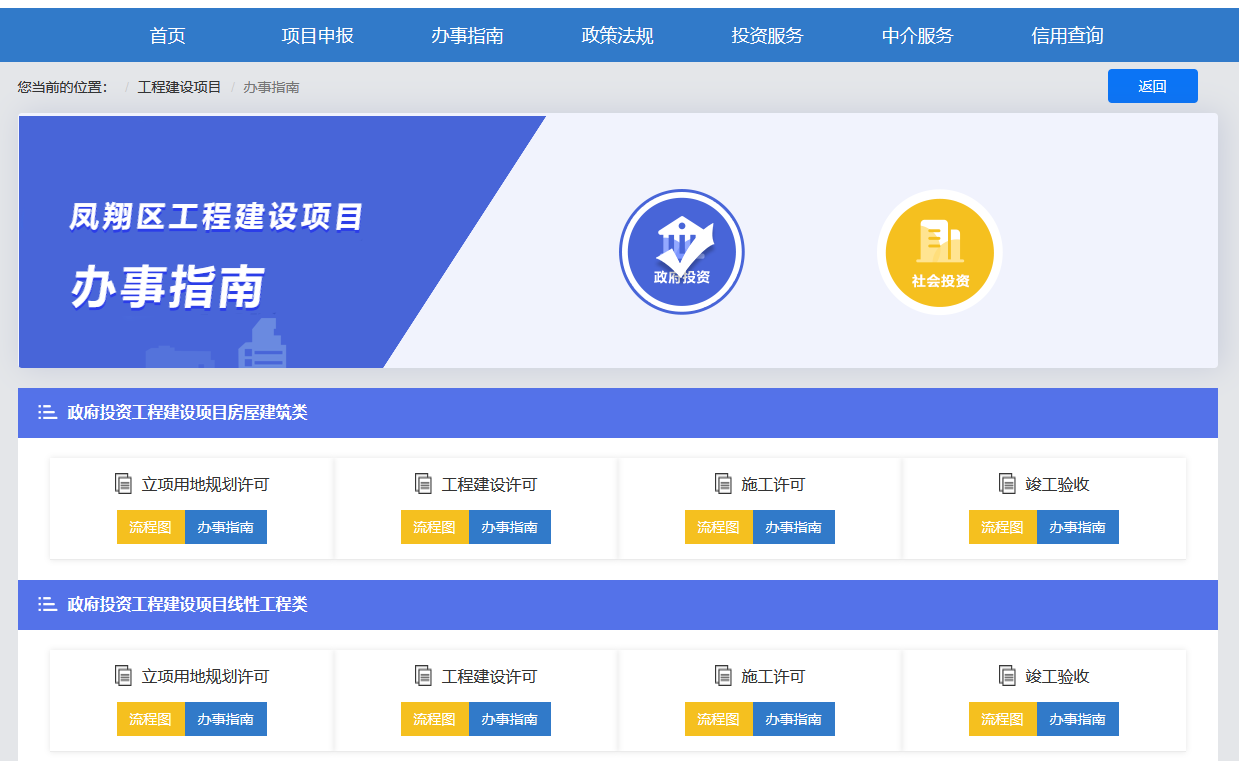1239x761 pixels.
Task: Click the 凤翔区工程建设项目 banner heading
Action: coord(216,216)
